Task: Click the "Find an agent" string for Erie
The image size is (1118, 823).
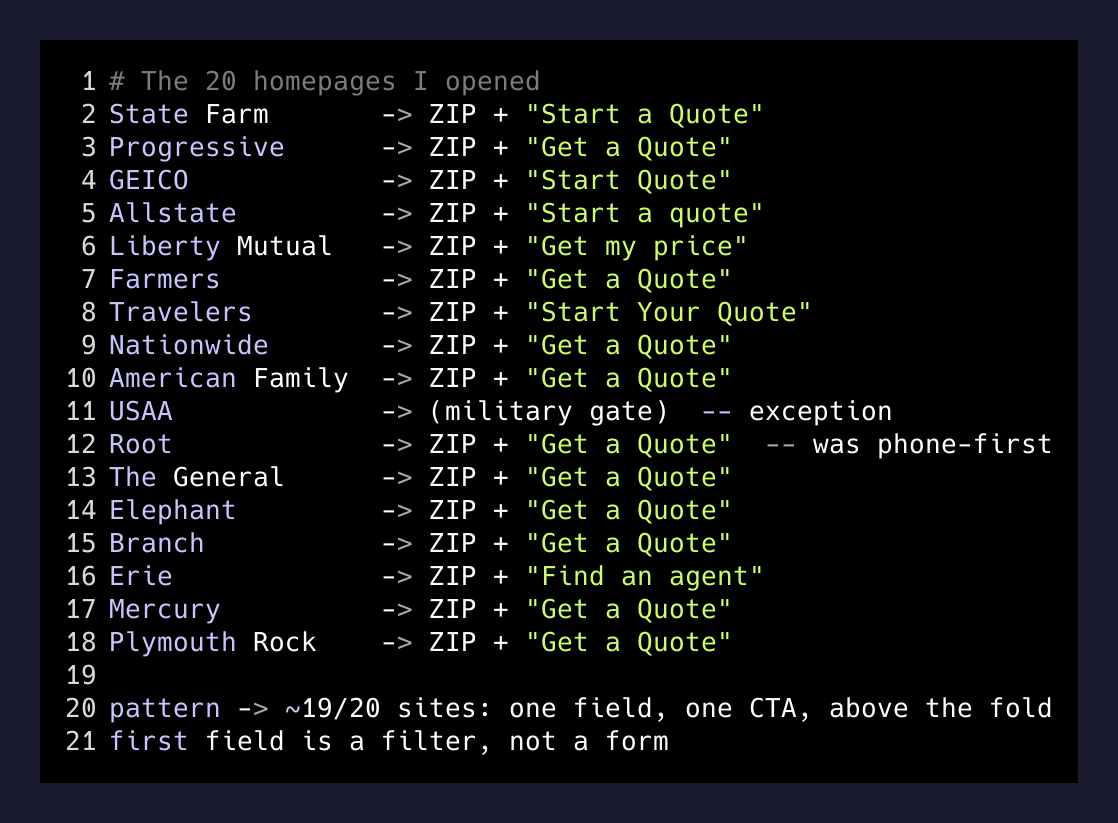Action: [645, 576]
